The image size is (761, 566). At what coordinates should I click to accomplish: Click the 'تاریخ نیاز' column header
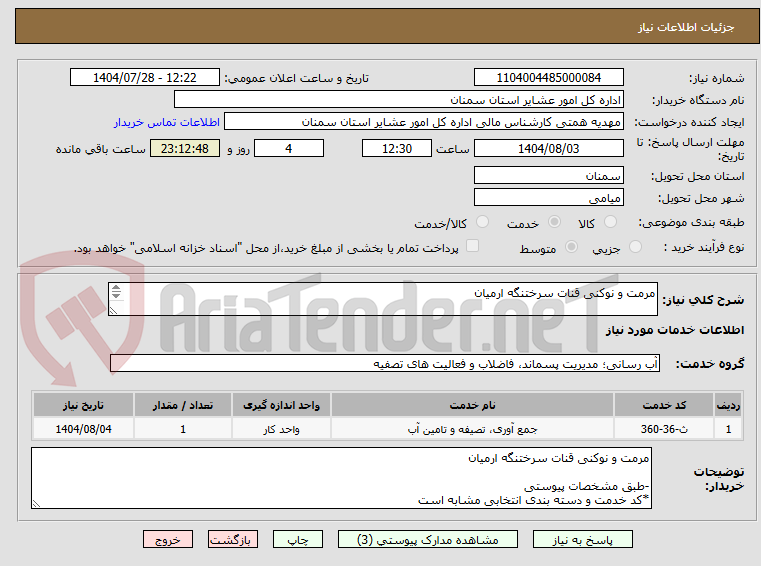tap(83, 405)
